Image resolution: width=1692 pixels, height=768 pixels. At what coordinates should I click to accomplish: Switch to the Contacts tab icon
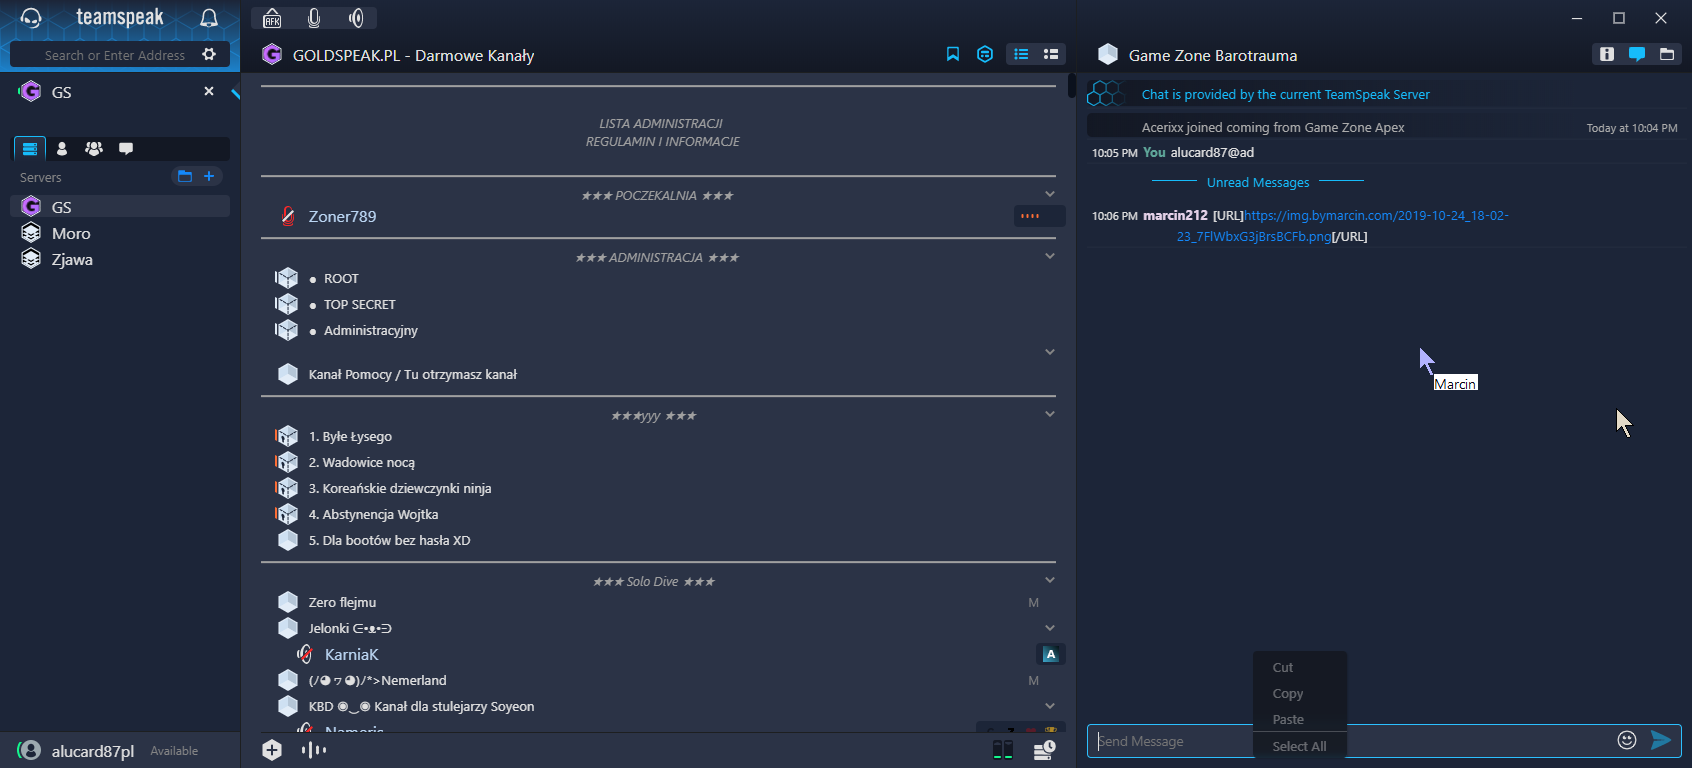(62, 148)
